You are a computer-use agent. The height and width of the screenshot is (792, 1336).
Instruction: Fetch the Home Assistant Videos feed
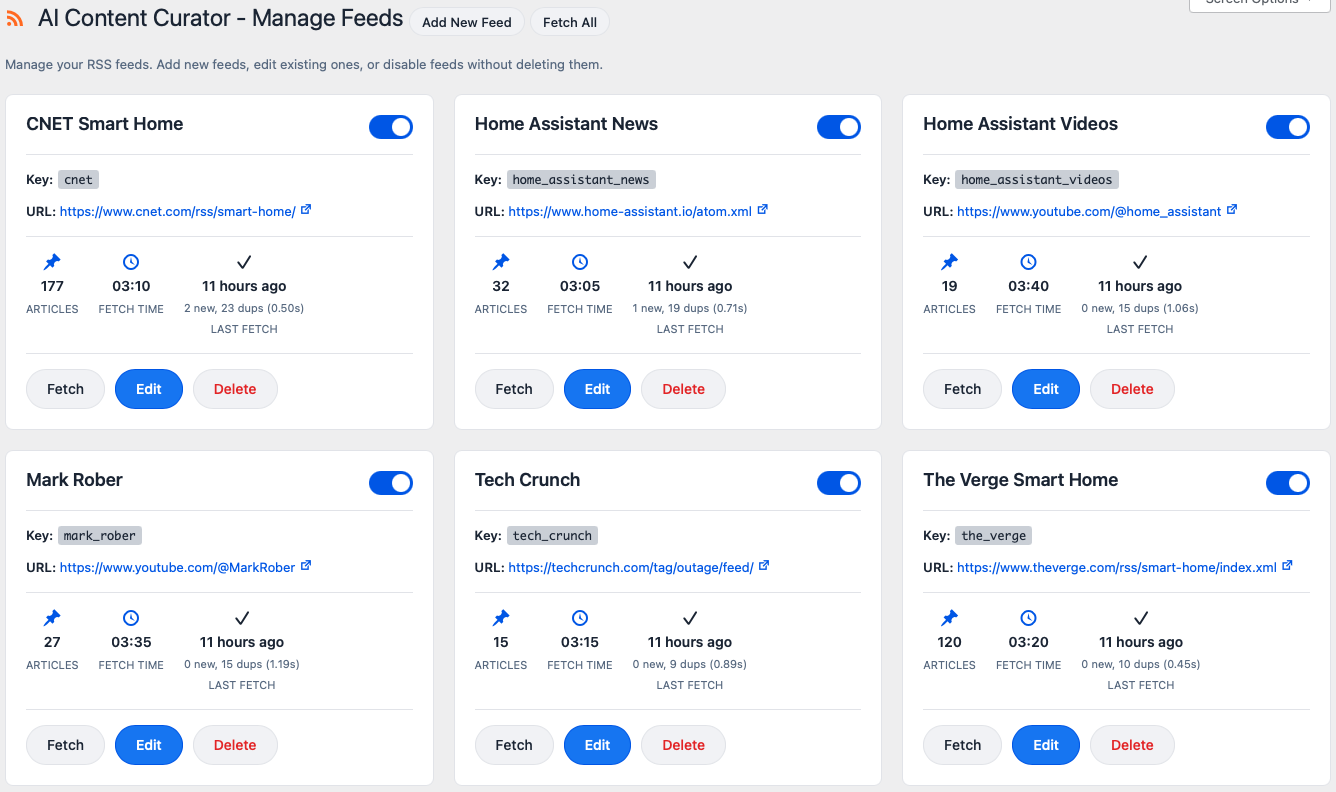[x=963, y=389]
